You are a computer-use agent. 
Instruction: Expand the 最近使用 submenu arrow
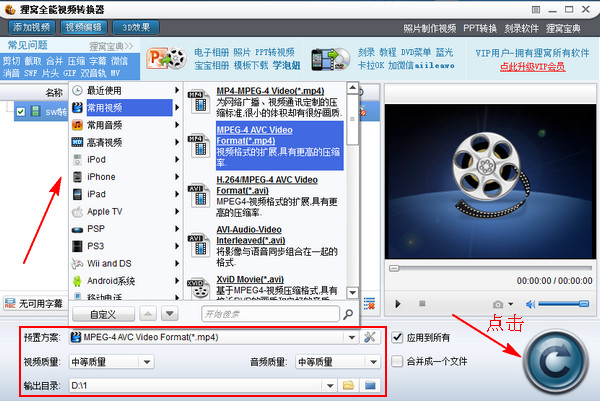177,90
